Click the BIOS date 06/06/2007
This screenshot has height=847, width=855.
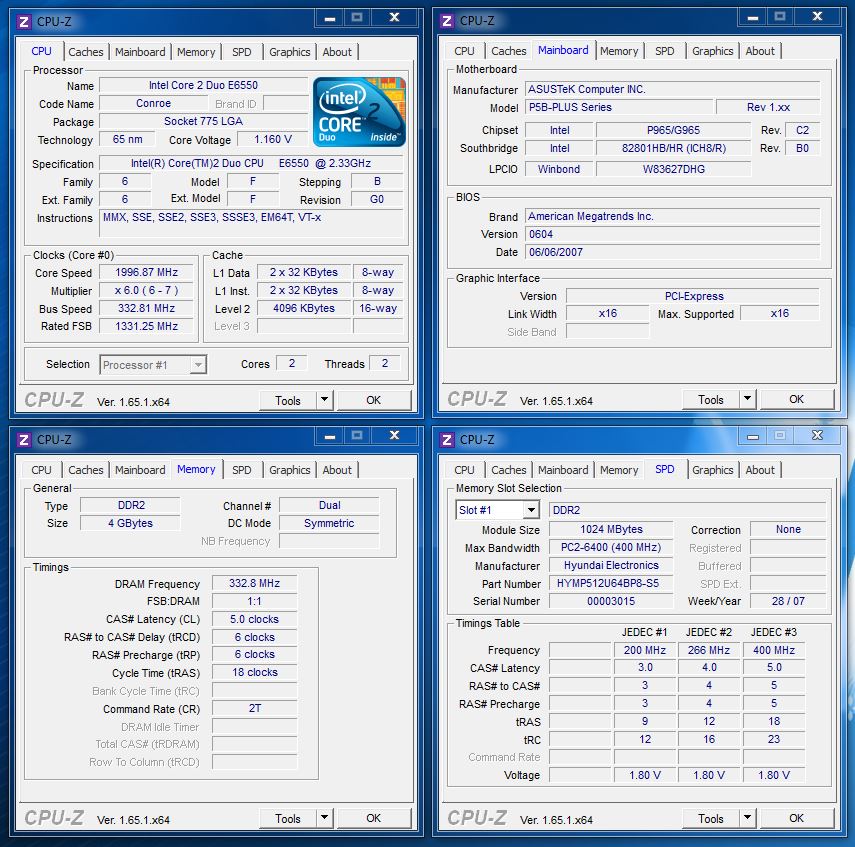pos(672,252)
